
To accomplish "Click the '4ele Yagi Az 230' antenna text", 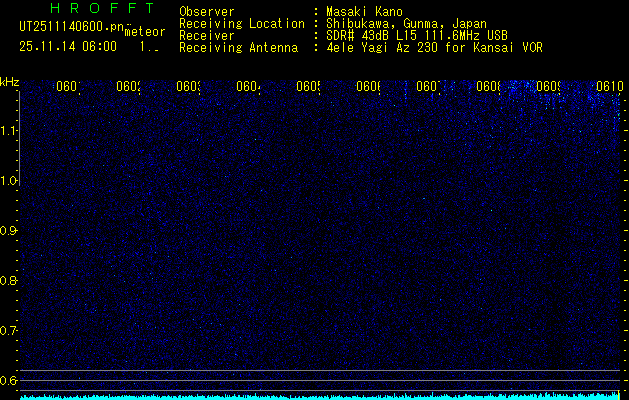I will (x=434, y=48).
